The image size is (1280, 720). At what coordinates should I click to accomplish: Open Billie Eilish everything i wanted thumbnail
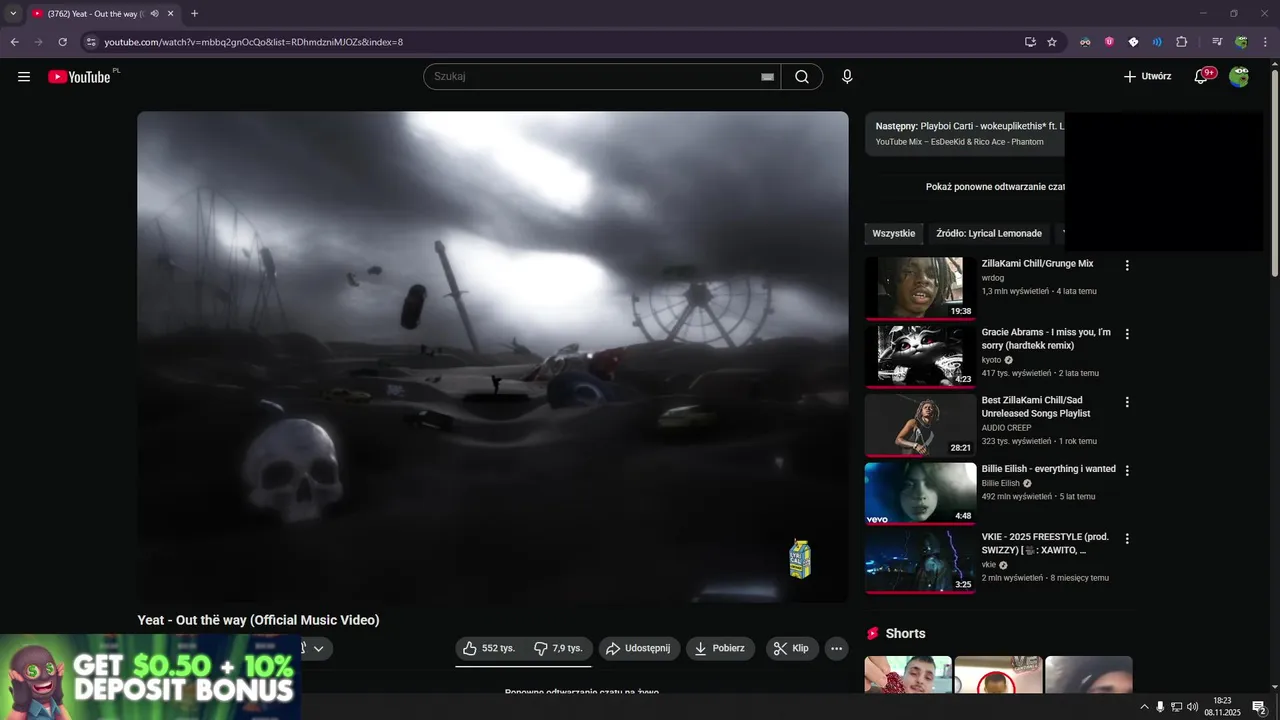(x=920, y=493)
